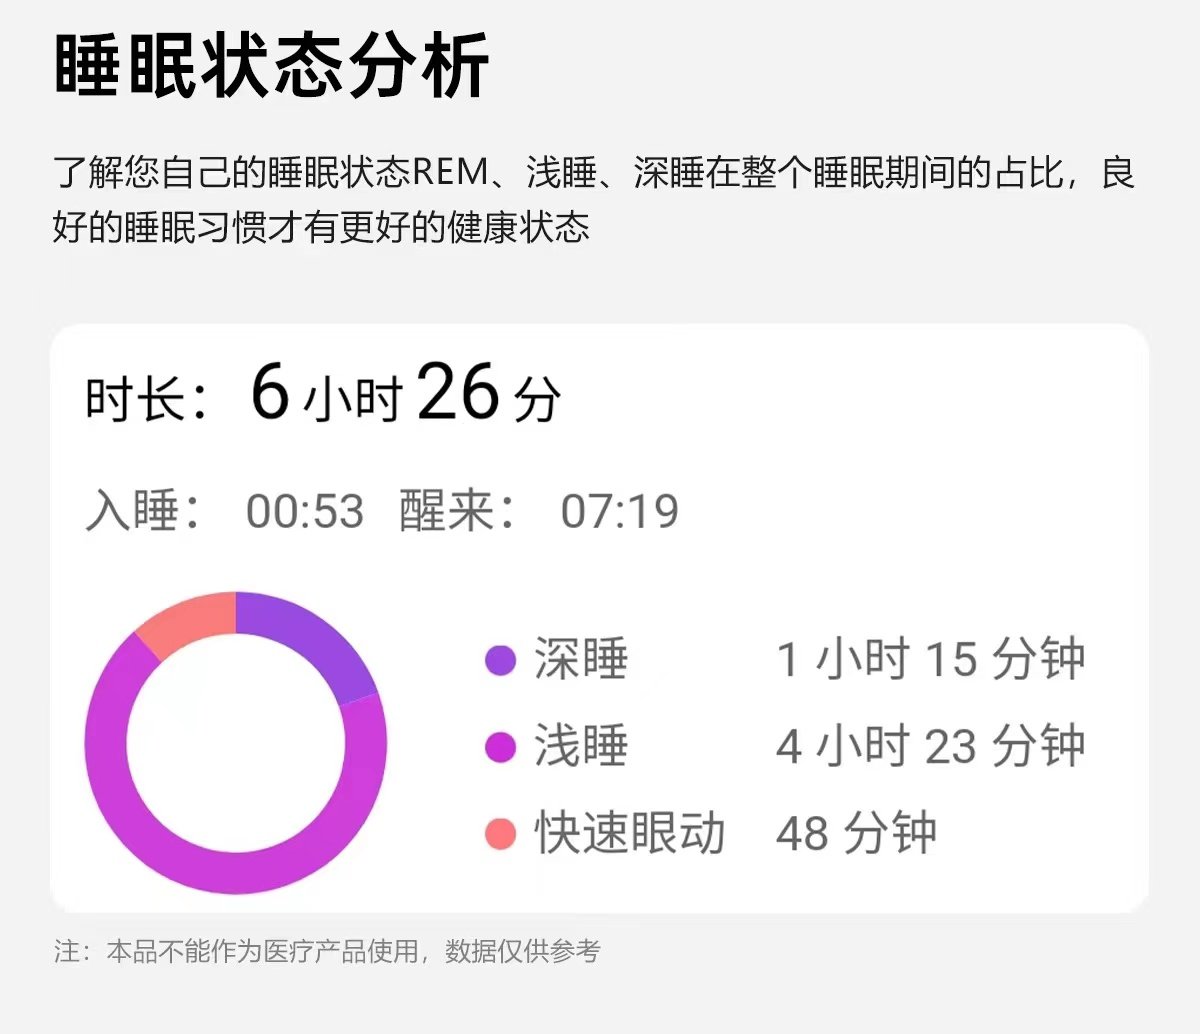Click the white center of donut chart
The width and height of the screenshot is (1200, 1034).
click(236, 743)
